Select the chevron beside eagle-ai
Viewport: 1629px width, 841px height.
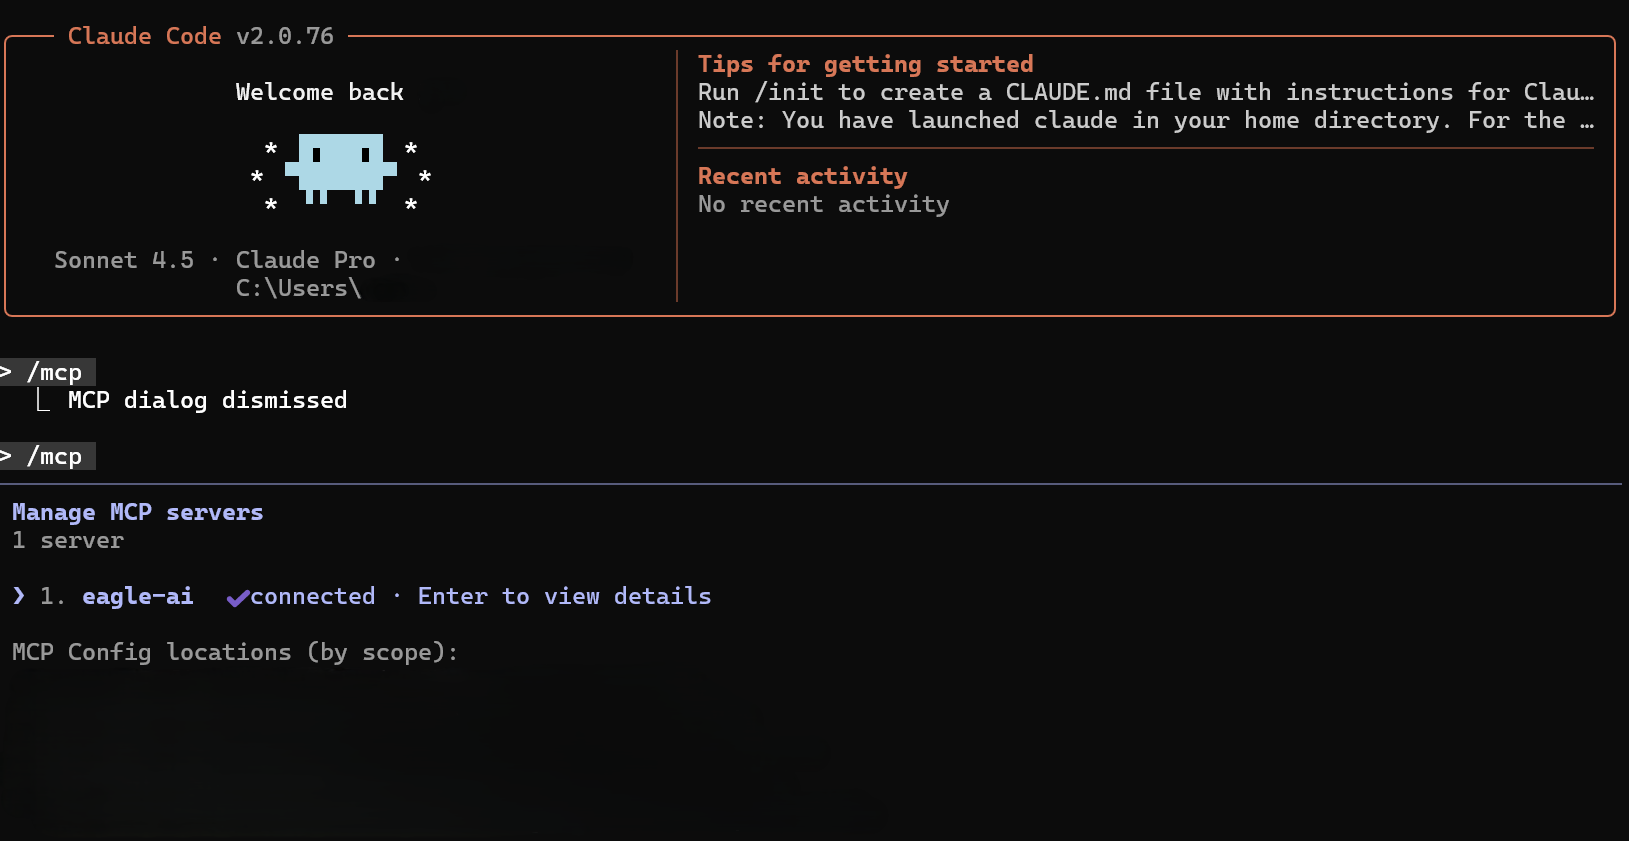(x=19, y=596)
